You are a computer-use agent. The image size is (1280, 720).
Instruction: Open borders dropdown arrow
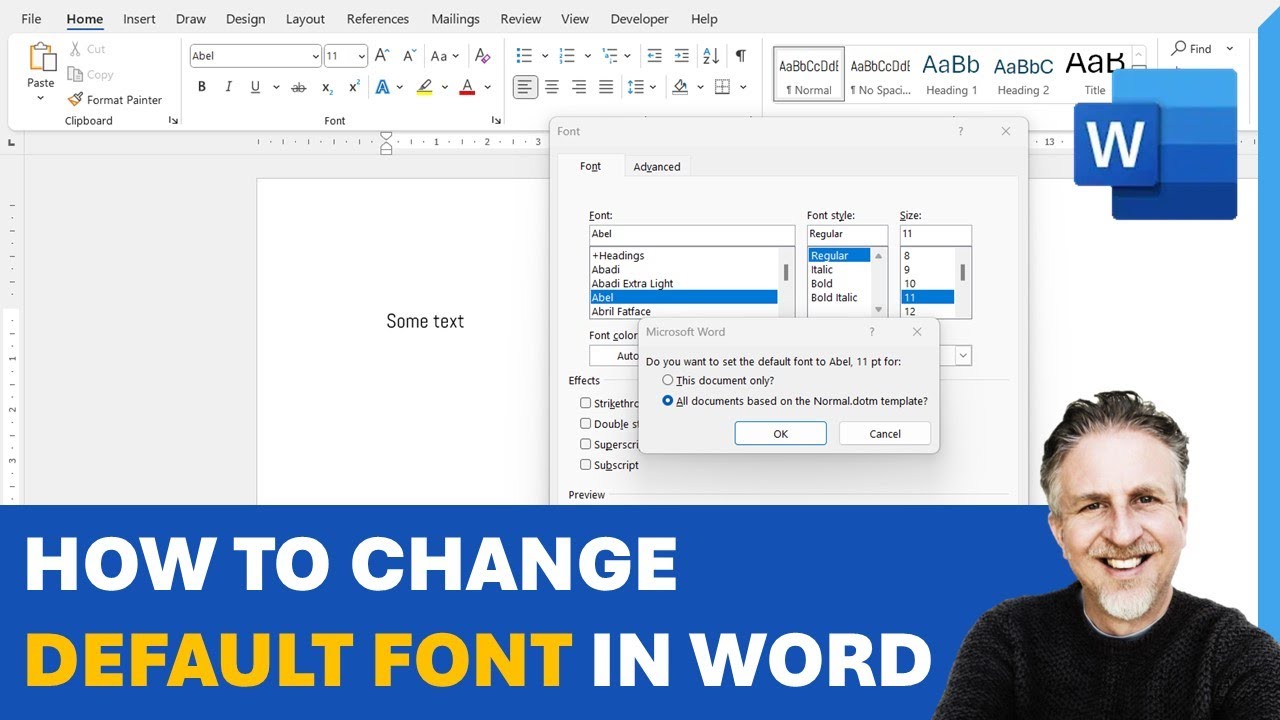(x=743, y=87)
